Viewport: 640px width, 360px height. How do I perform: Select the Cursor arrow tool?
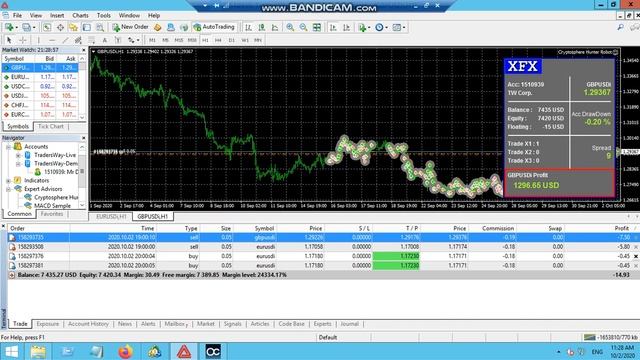(x=9, y=40)
